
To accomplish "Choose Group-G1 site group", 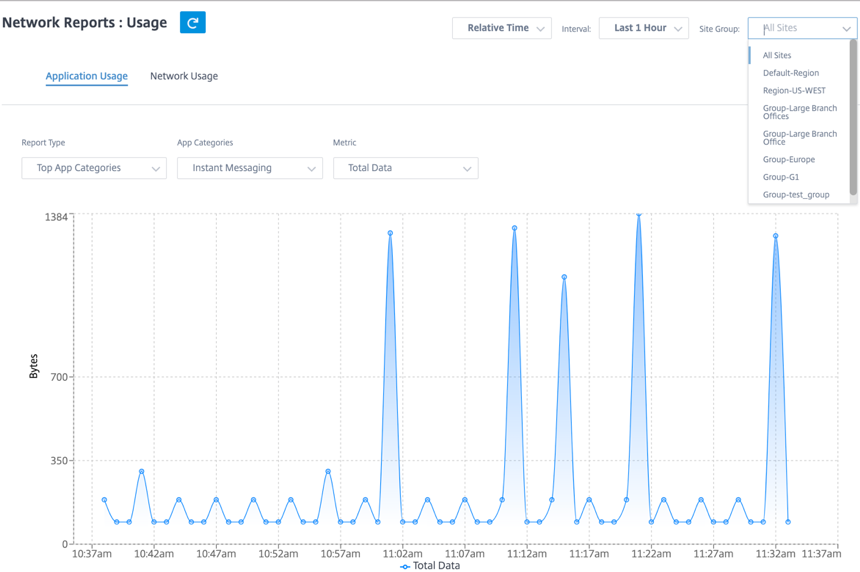I will coord(780,177).
